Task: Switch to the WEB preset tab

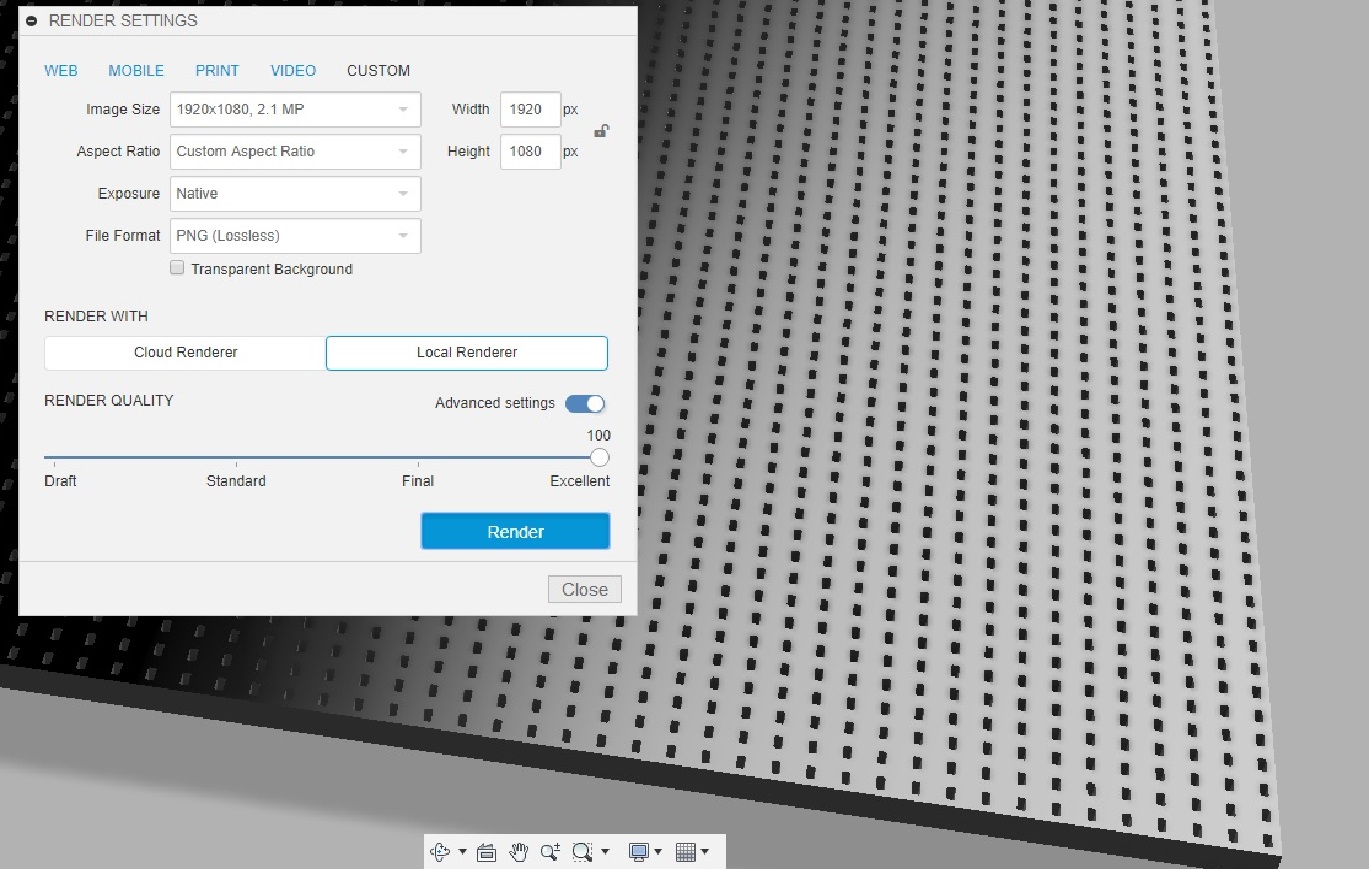Action: [x=61, y=71]
